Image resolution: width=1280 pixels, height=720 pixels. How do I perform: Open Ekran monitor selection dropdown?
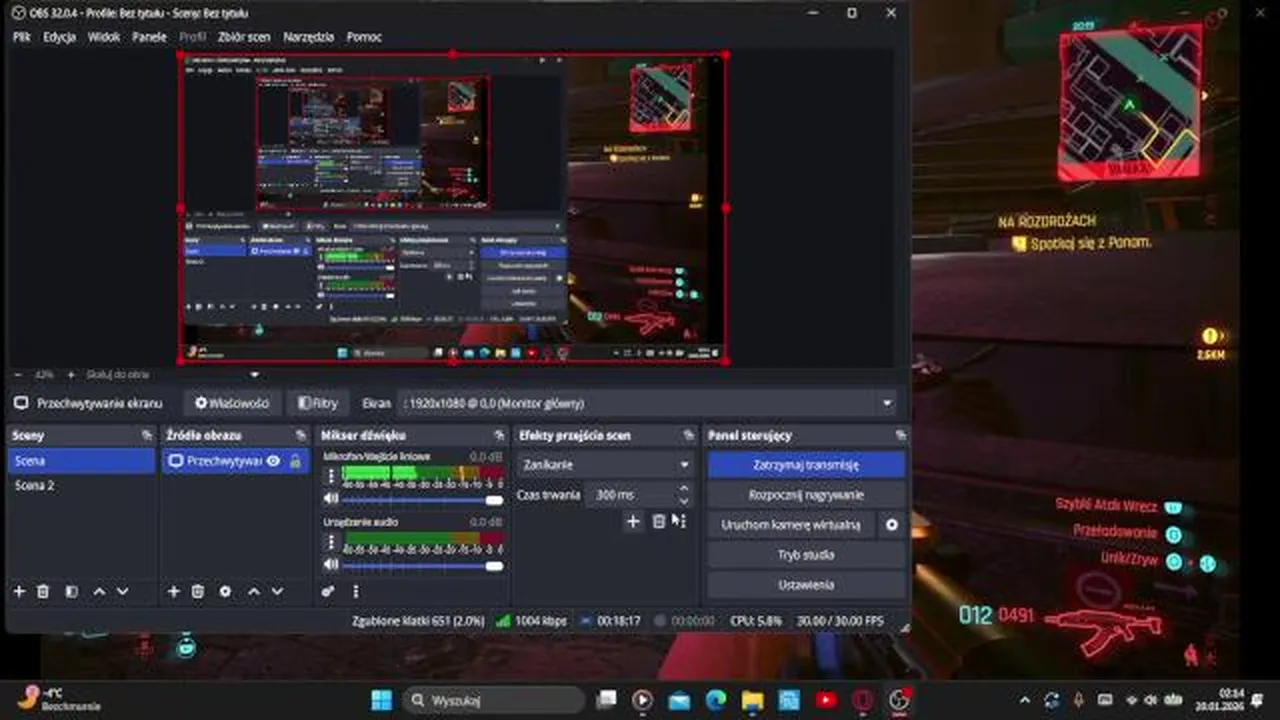click(647, 403)
